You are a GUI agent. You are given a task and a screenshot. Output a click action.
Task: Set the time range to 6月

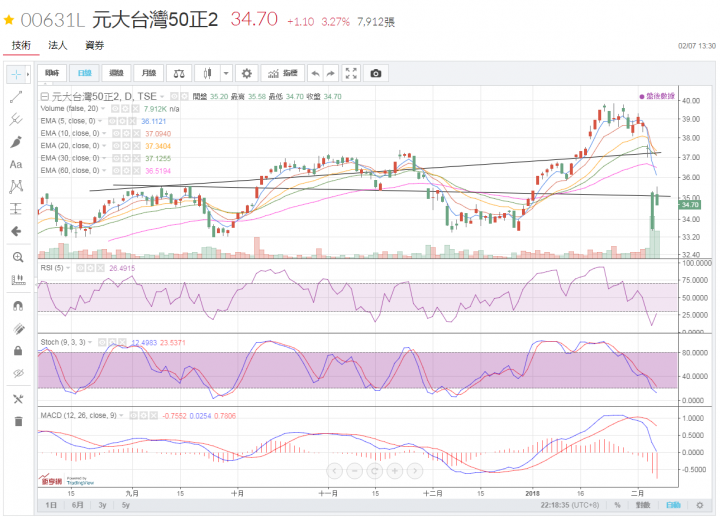pyautogui.click(x=78, y=505)
